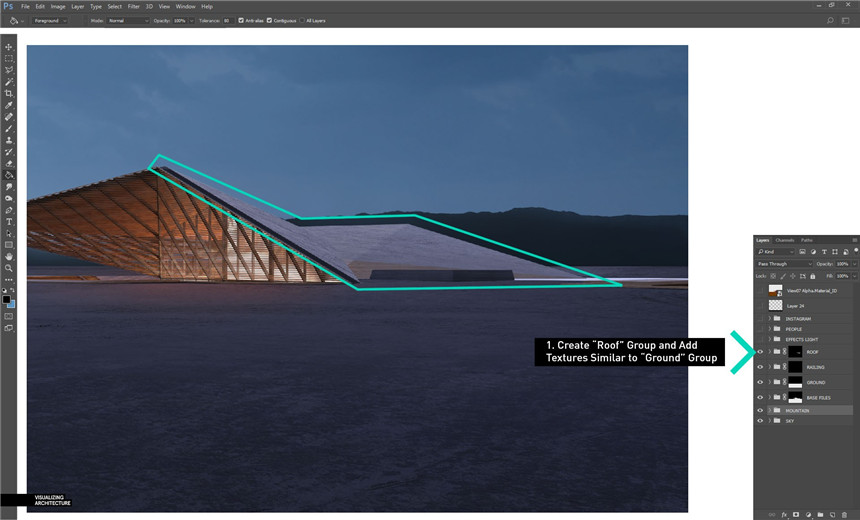Image resolution: width=860 pixels, height=520 pixels.
Task: Expand the PEOPLE layer group
Action: [770, 329]
